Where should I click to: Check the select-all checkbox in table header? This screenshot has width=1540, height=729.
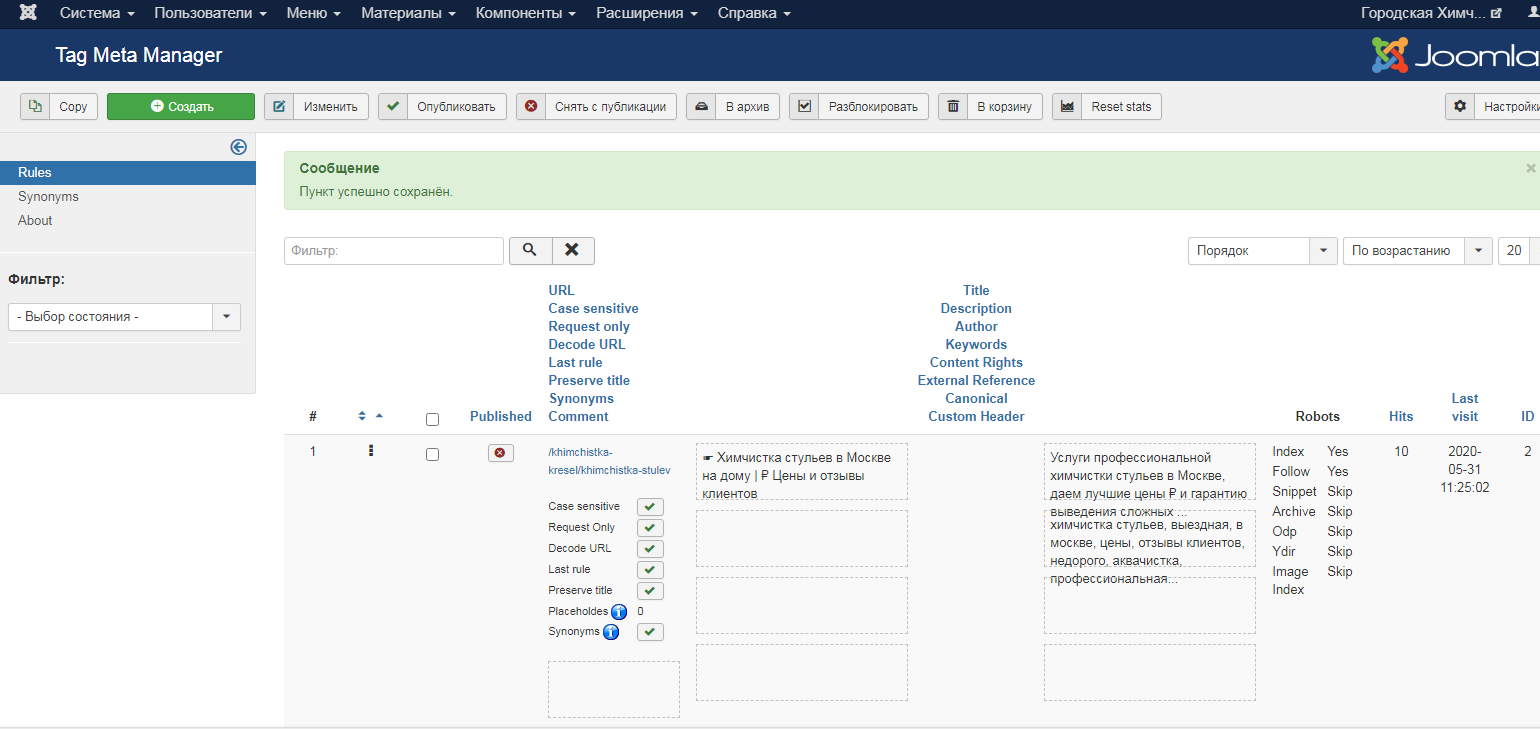[432, 419]
